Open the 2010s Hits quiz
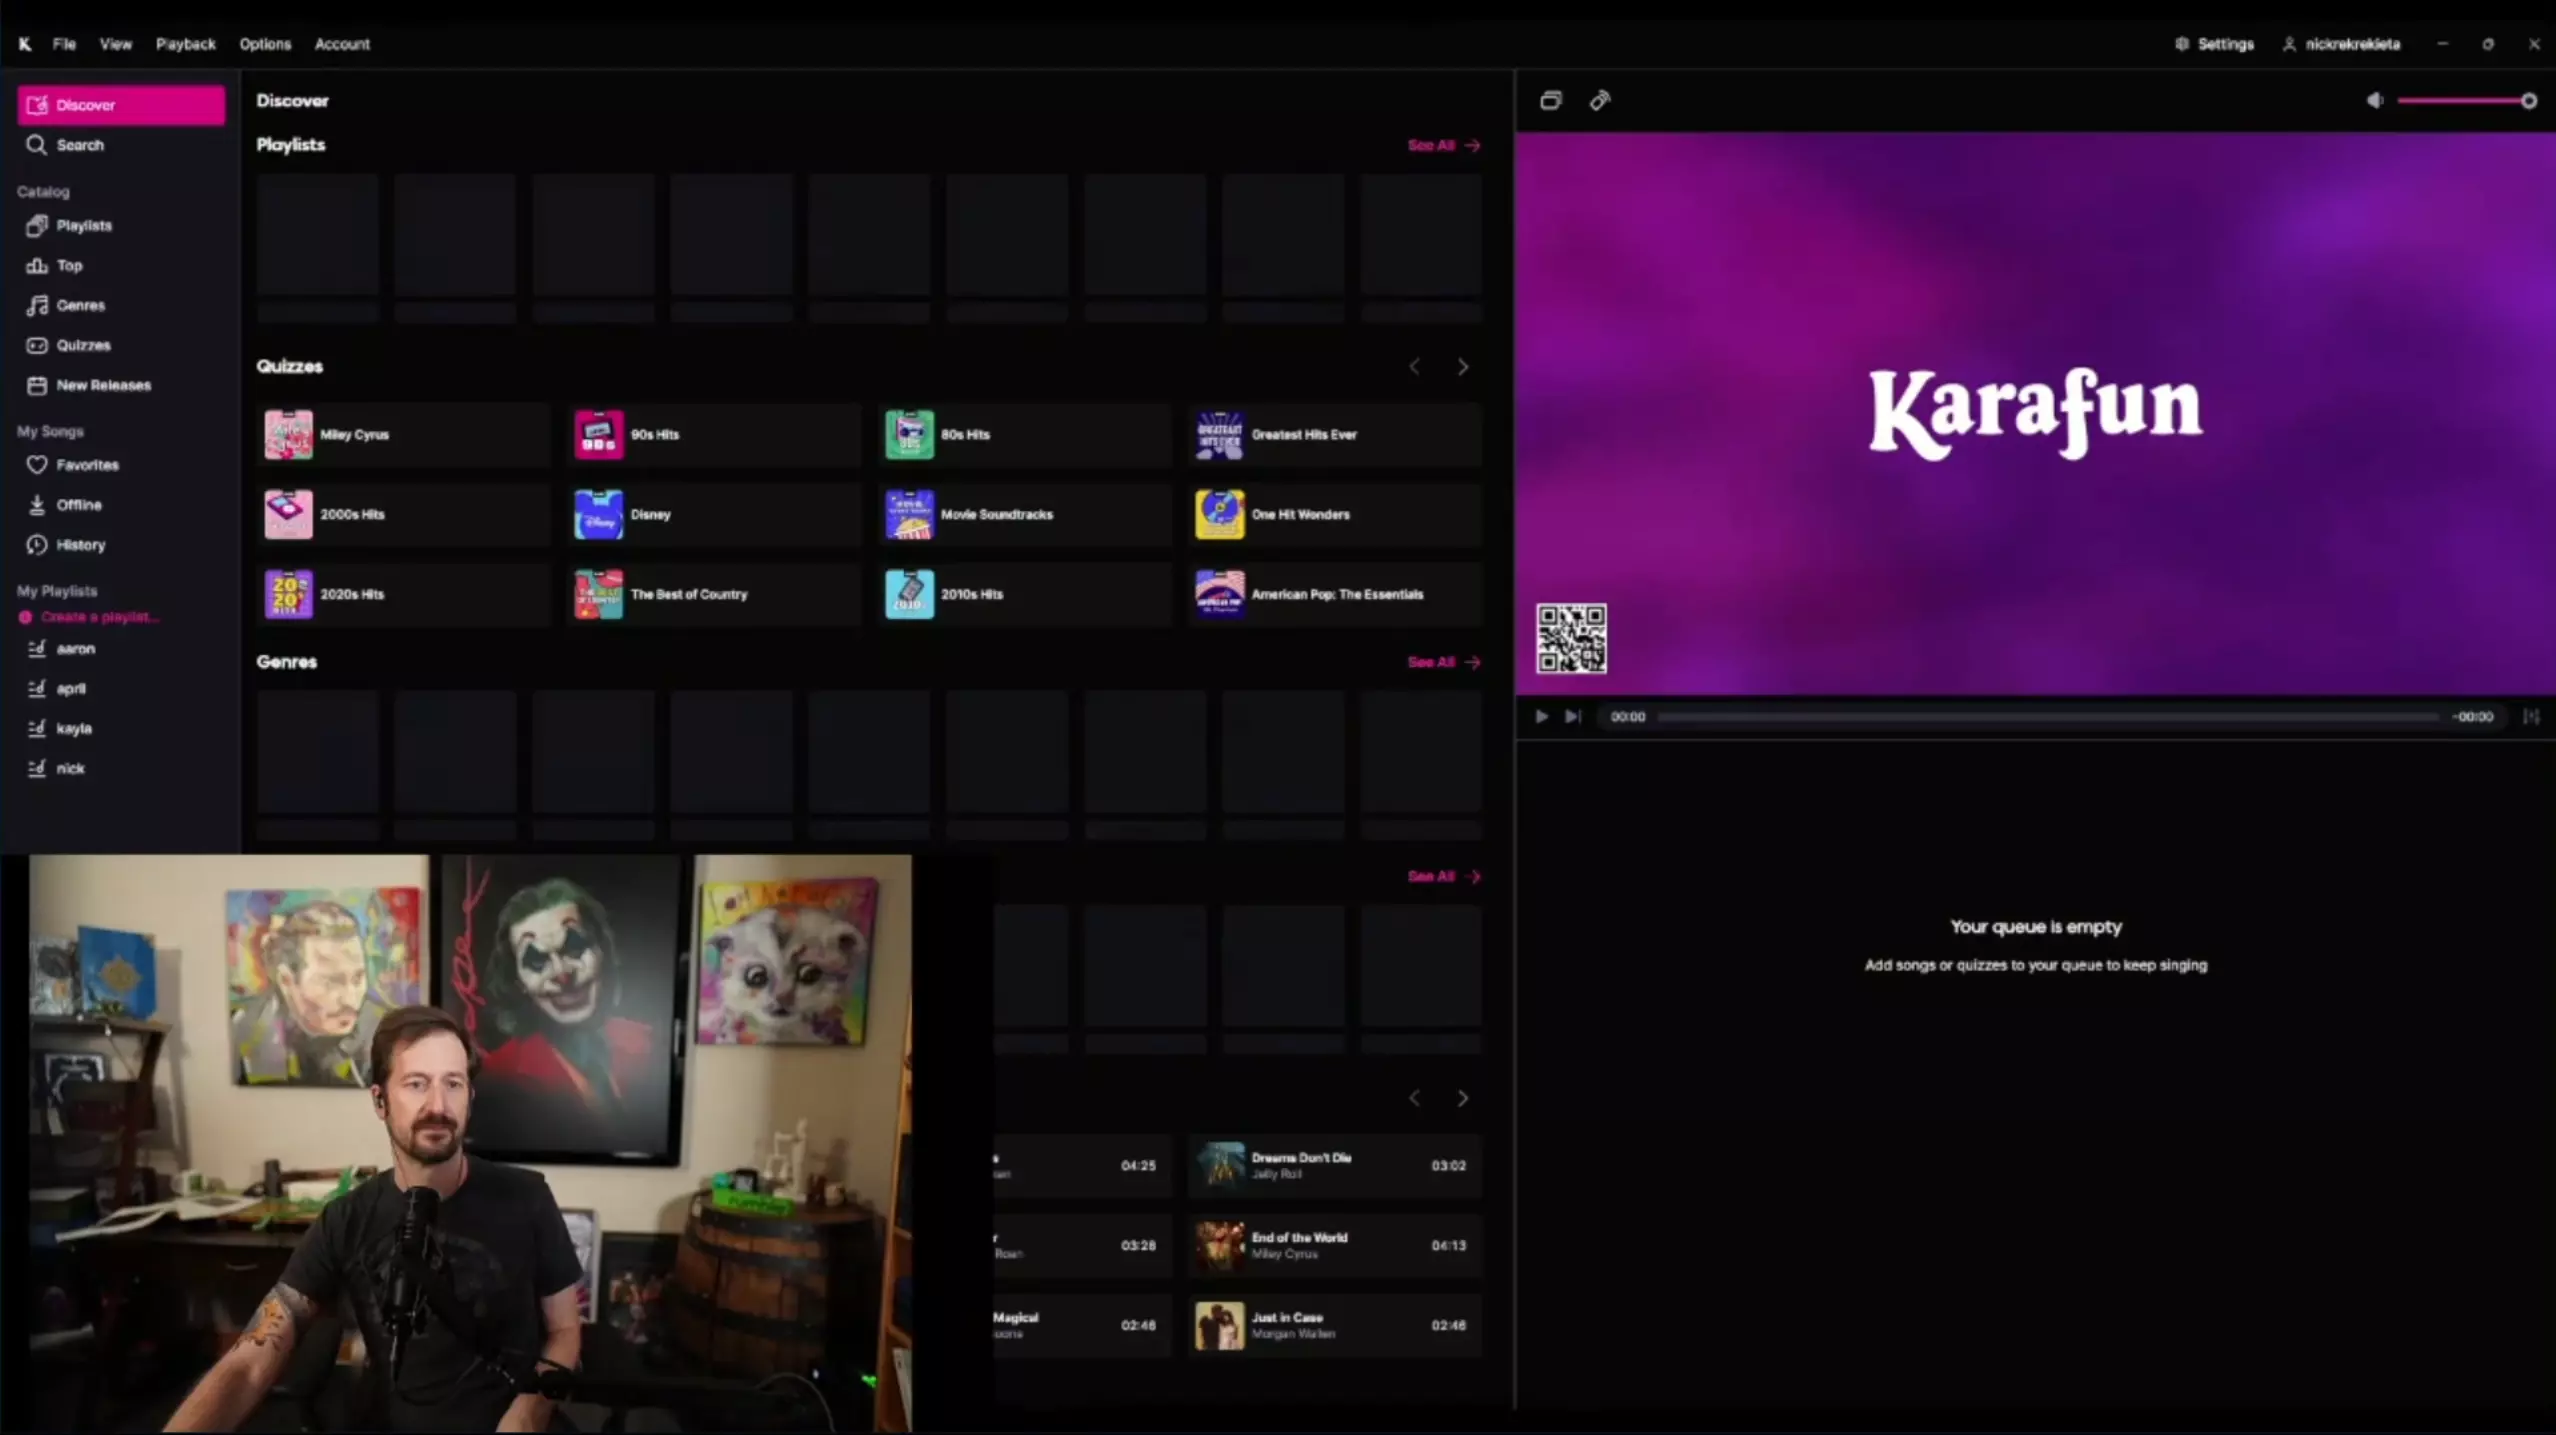Viewport: 2556px width, 1435px height. pyautogui.click(x=1025, y=595)
